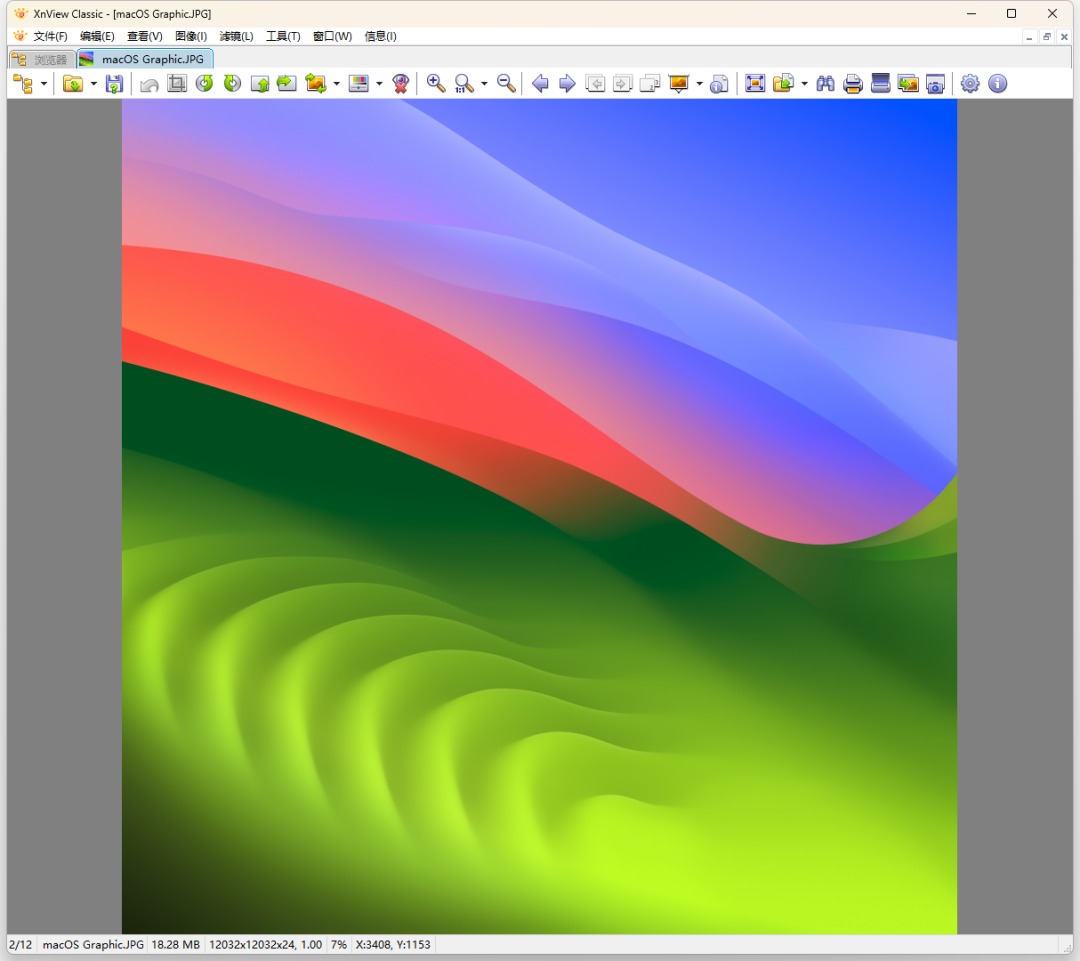Viewport: 1080px width, 961px height.
Task: Click the blue info button in toolbar
Action: (997, 84)
